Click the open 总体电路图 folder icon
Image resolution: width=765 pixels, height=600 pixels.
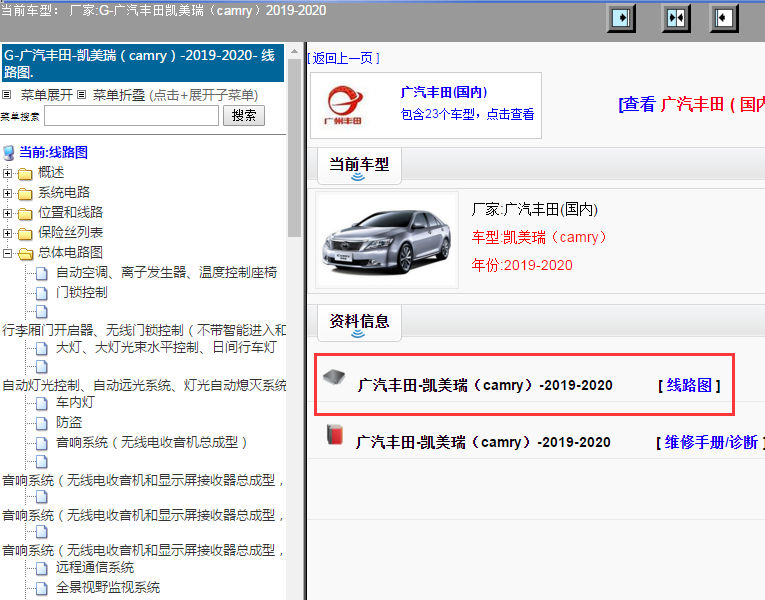click(x=25, y=254)
